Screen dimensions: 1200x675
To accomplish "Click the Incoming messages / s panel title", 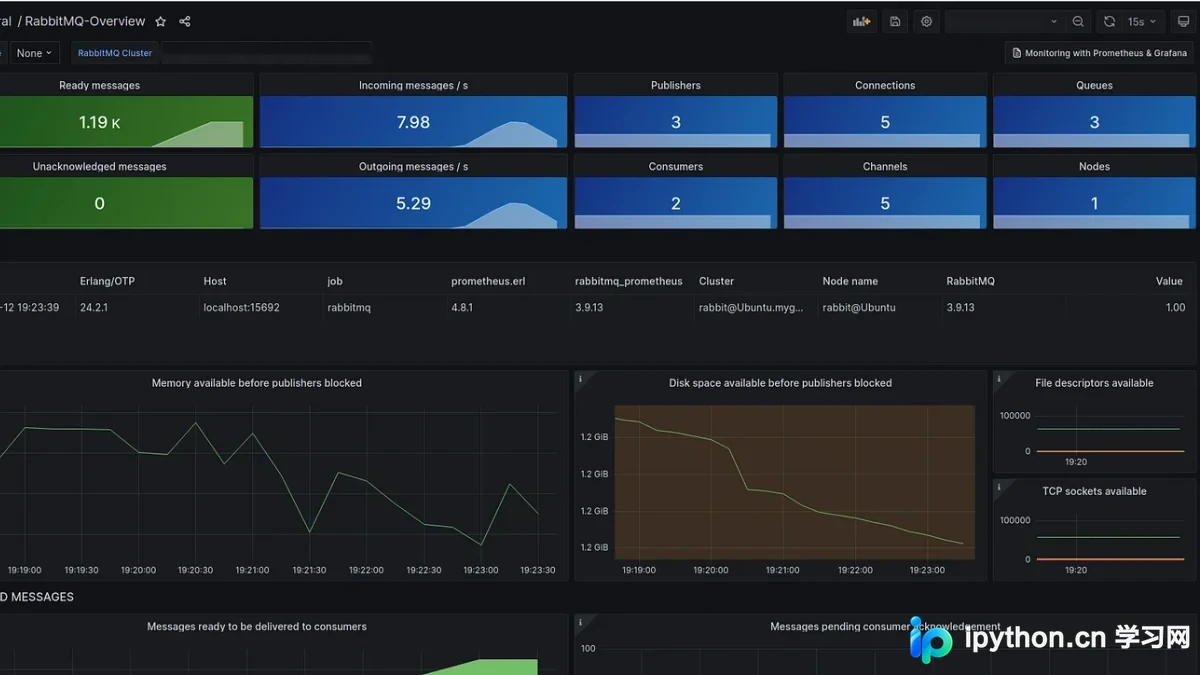I will pyautogui.click(x=413, y=85).
